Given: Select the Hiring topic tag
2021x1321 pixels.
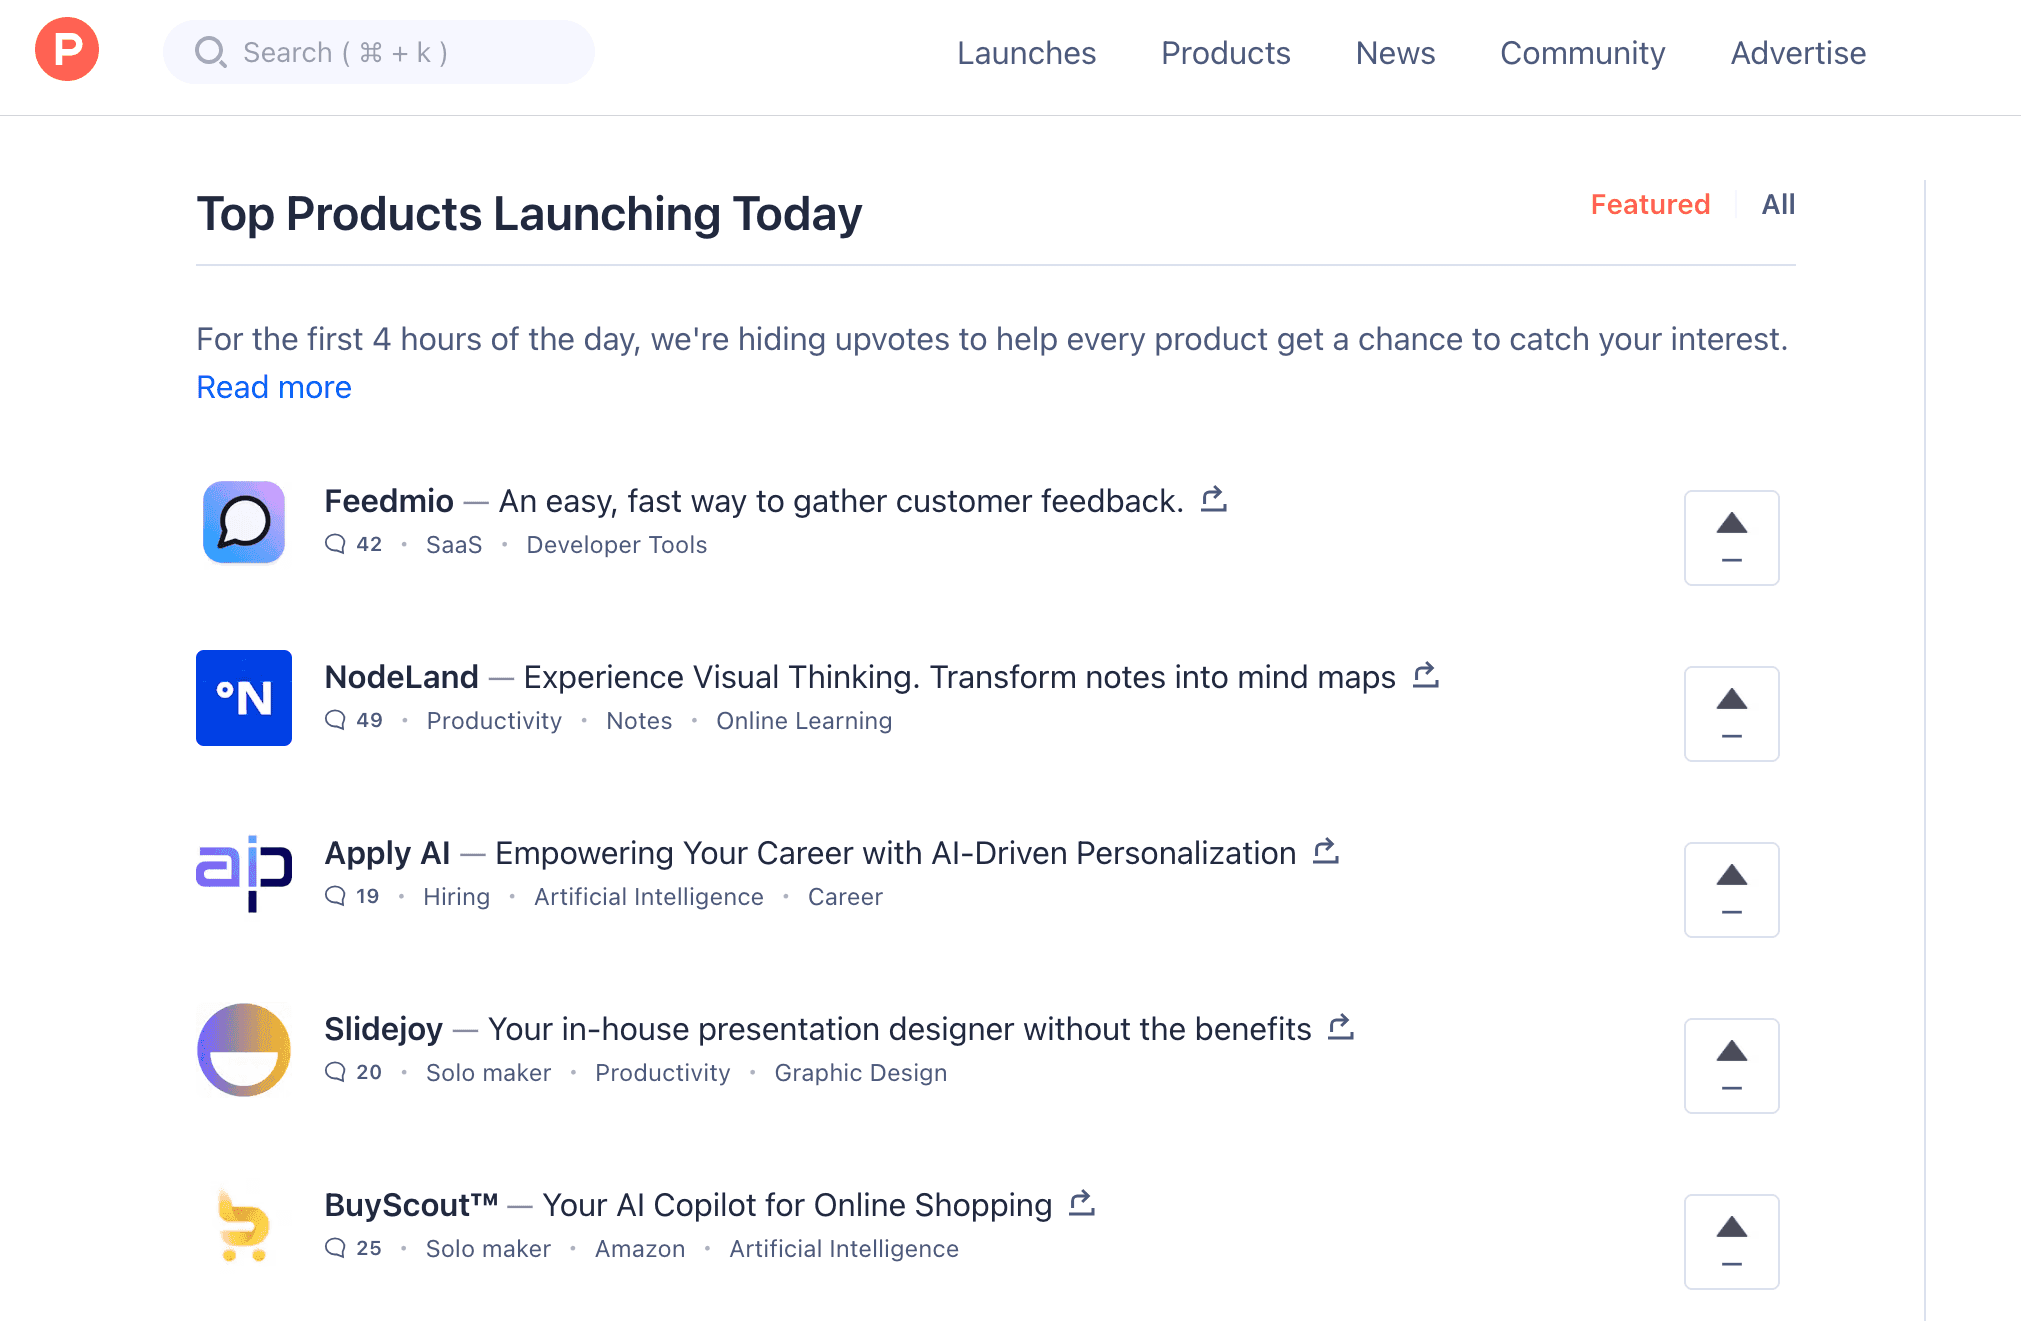Looking at the screenshot, I should (x=456, y=897).
